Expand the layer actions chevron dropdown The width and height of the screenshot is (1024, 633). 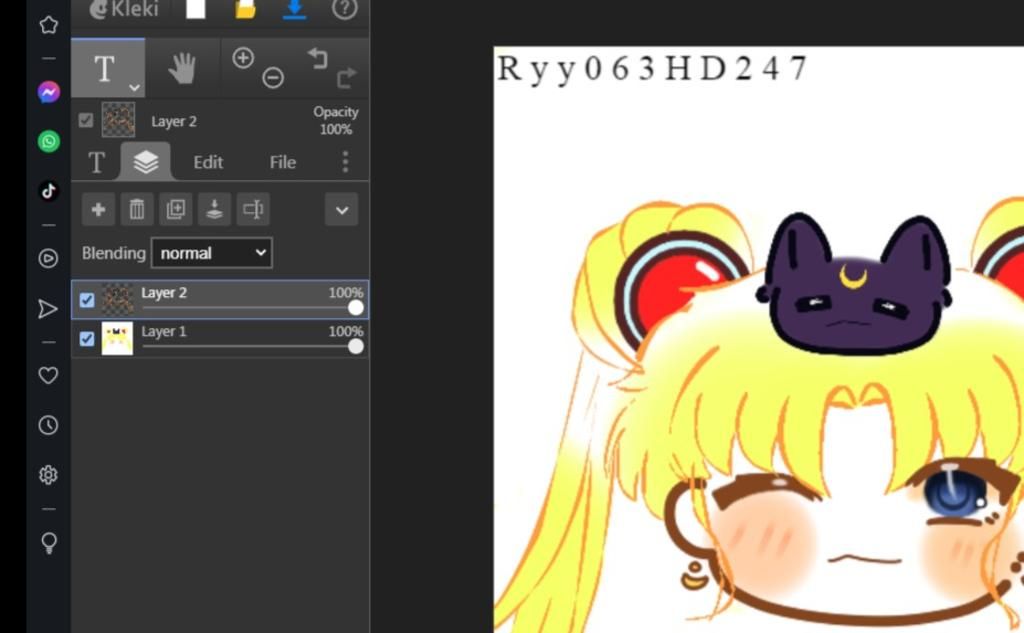click(342, 209)
